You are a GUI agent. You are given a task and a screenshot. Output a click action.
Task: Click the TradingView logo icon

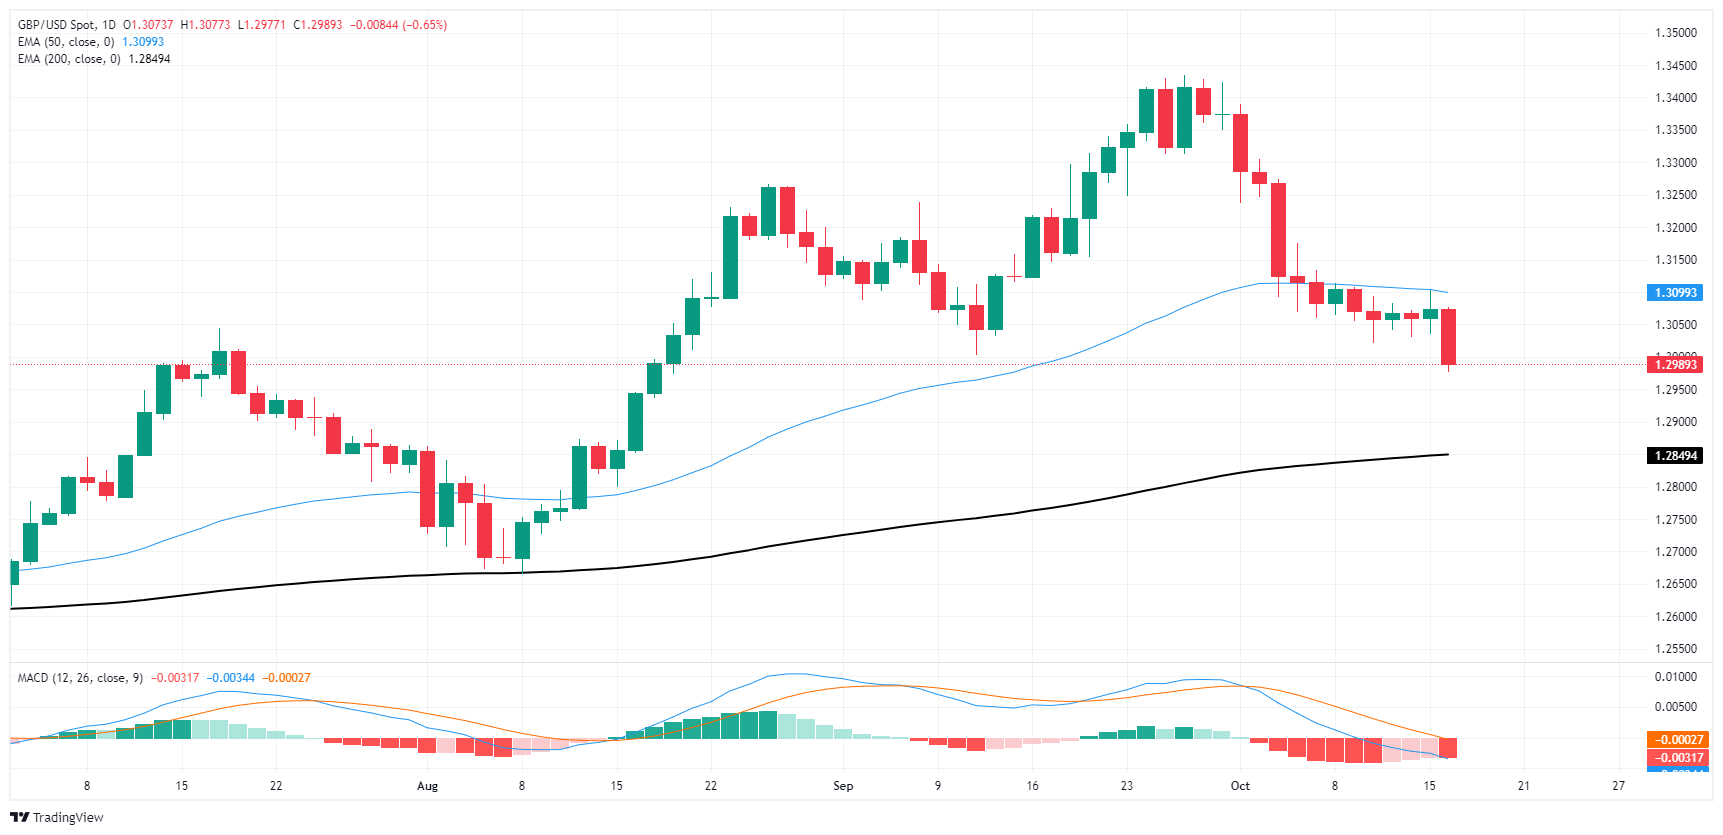point(19,817)
